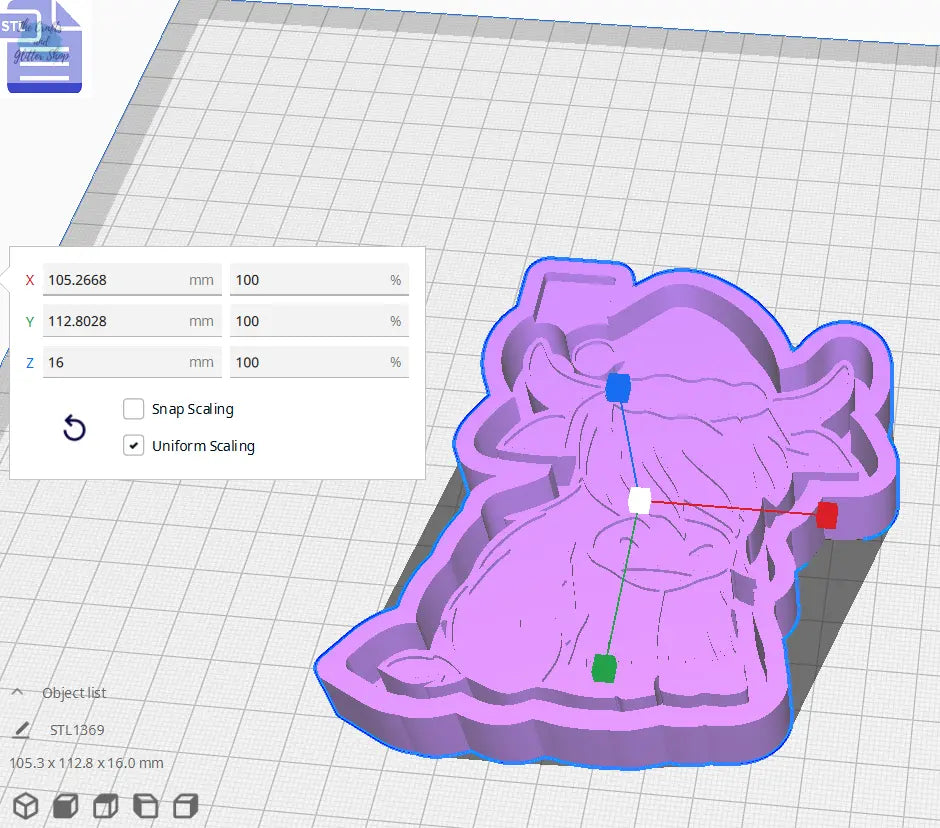Select the default 3D view cube icon
Viewport: 940px width, 828px height.
[27, 805]
